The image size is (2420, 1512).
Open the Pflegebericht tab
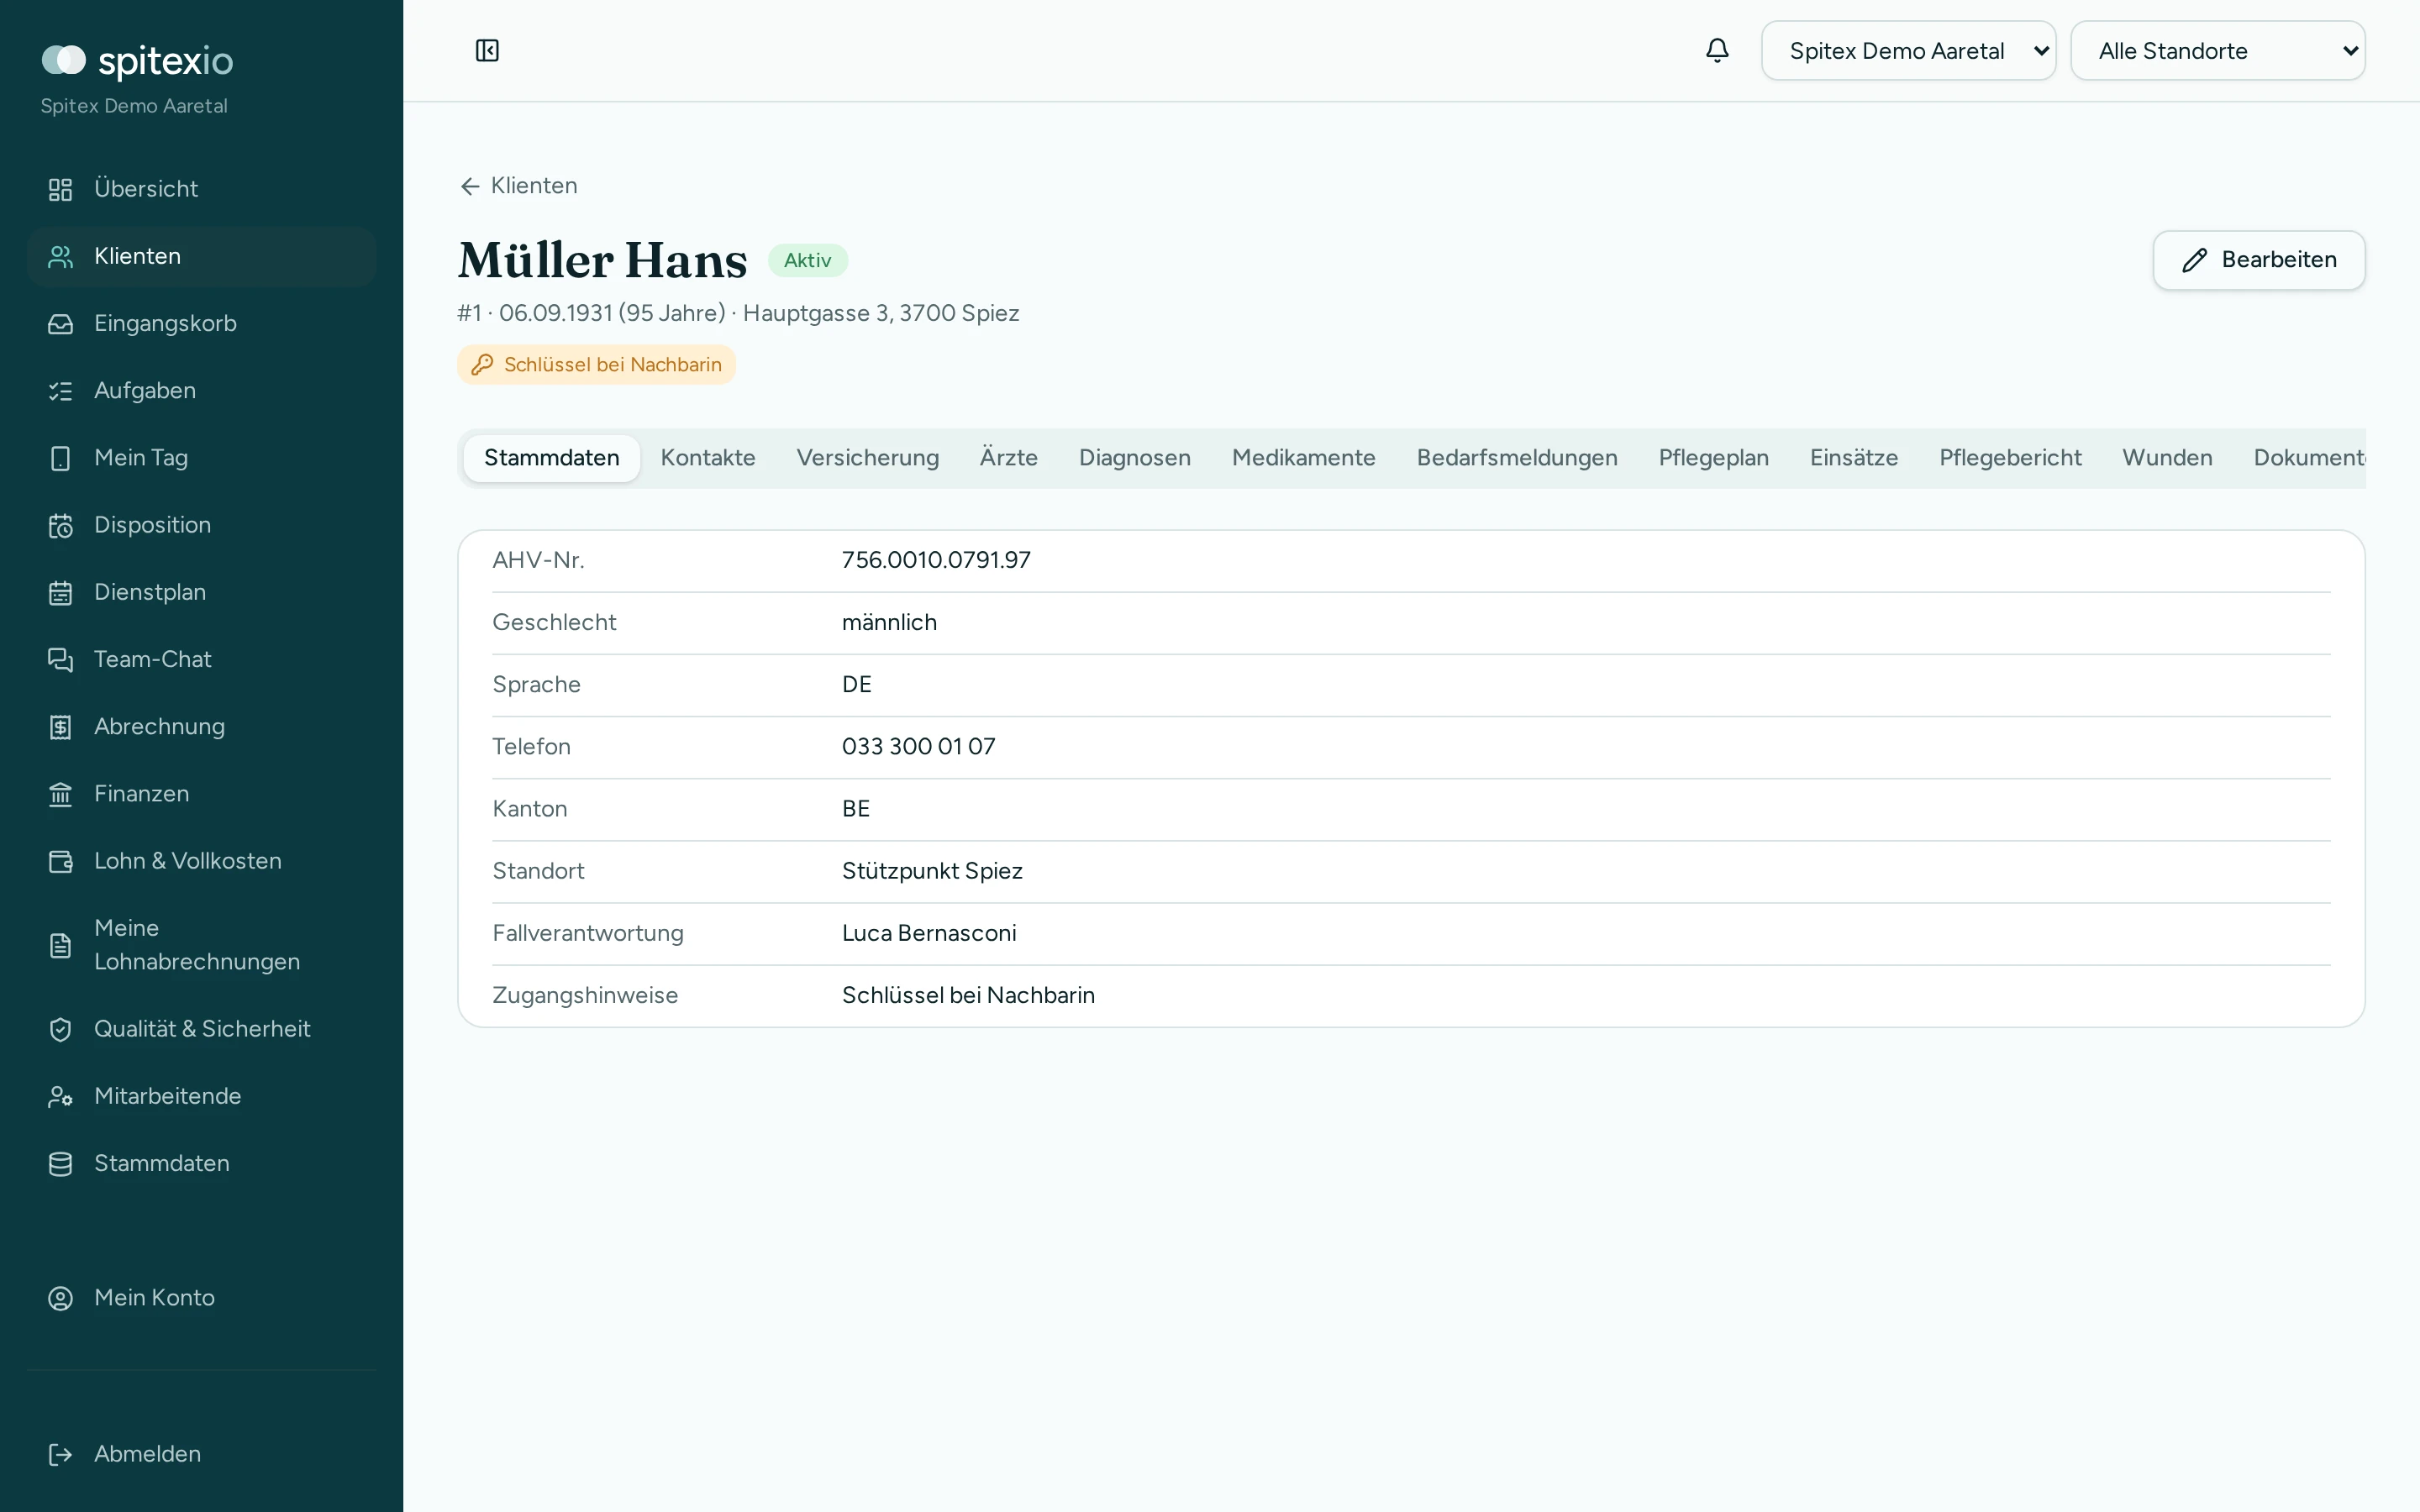(2010, 458)
